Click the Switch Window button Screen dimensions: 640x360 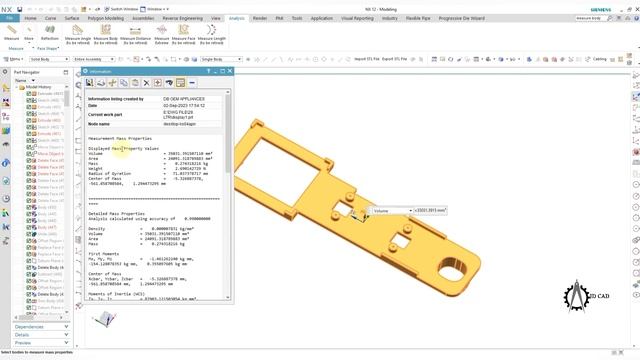pos(121,9)
